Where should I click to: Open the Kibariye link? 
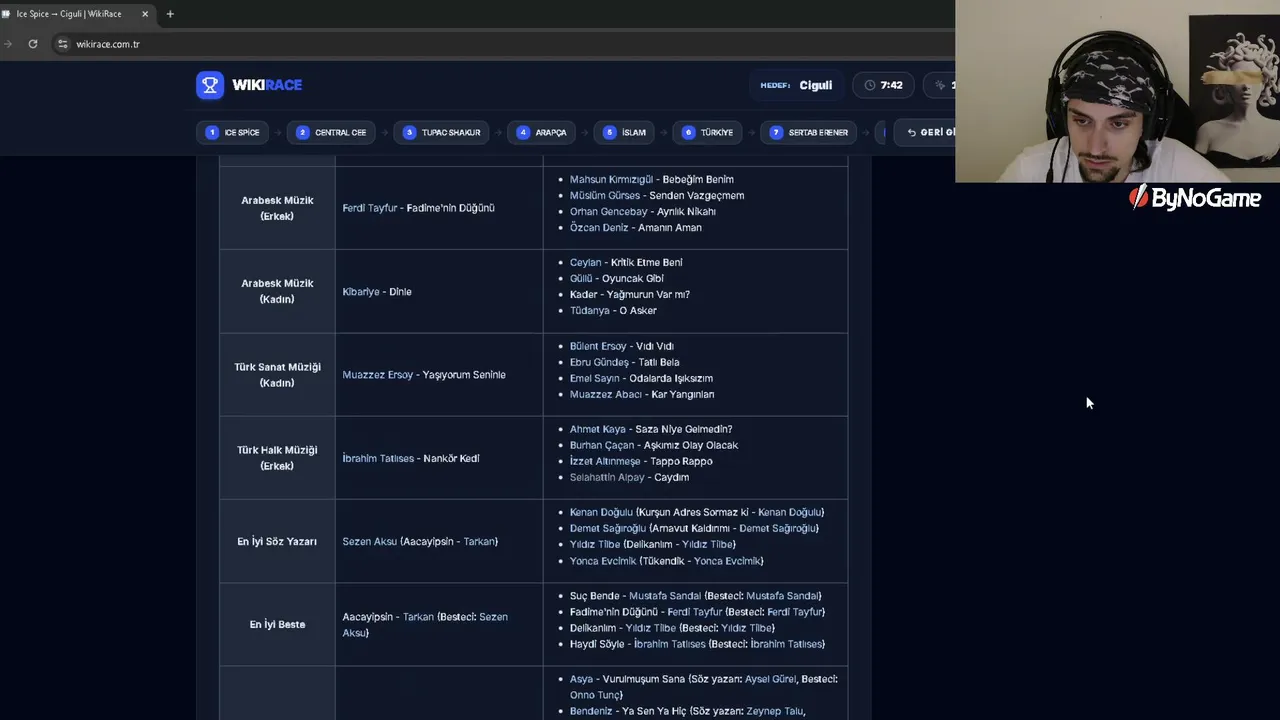point(361,291)
